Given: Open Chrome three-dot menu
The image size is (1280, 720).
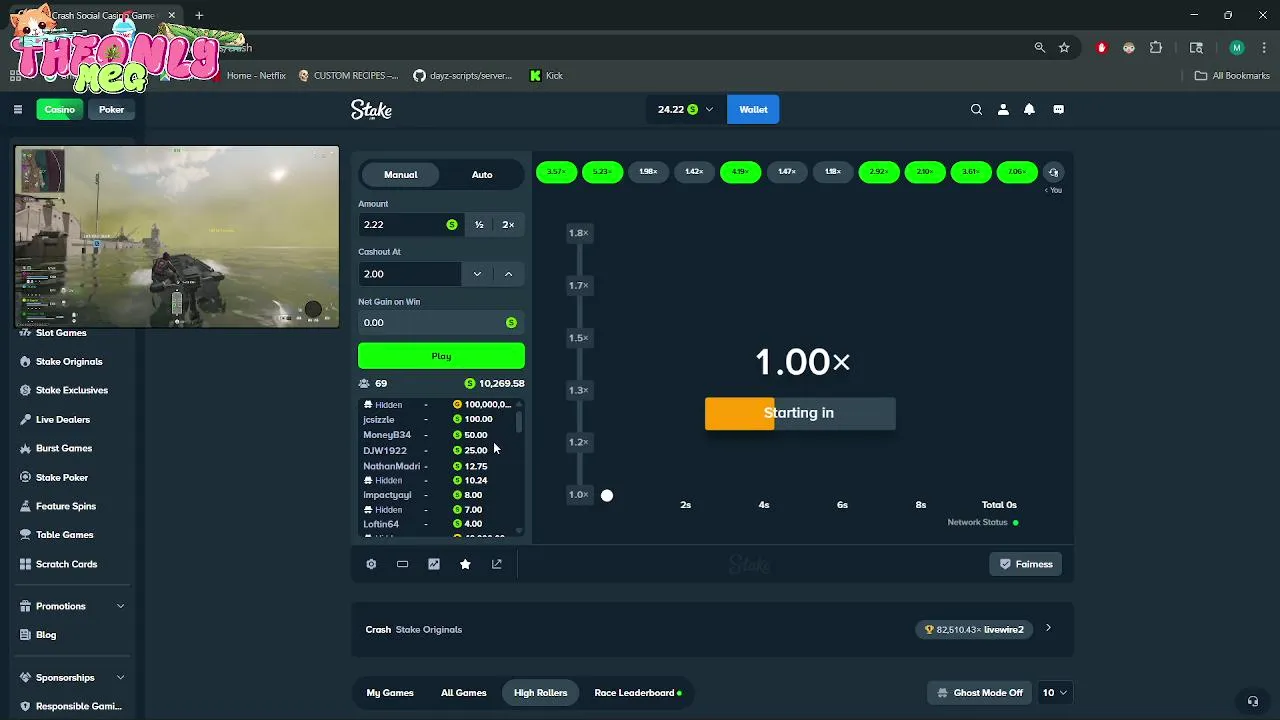Looking at the screenshot, I should pos(1265,47).
